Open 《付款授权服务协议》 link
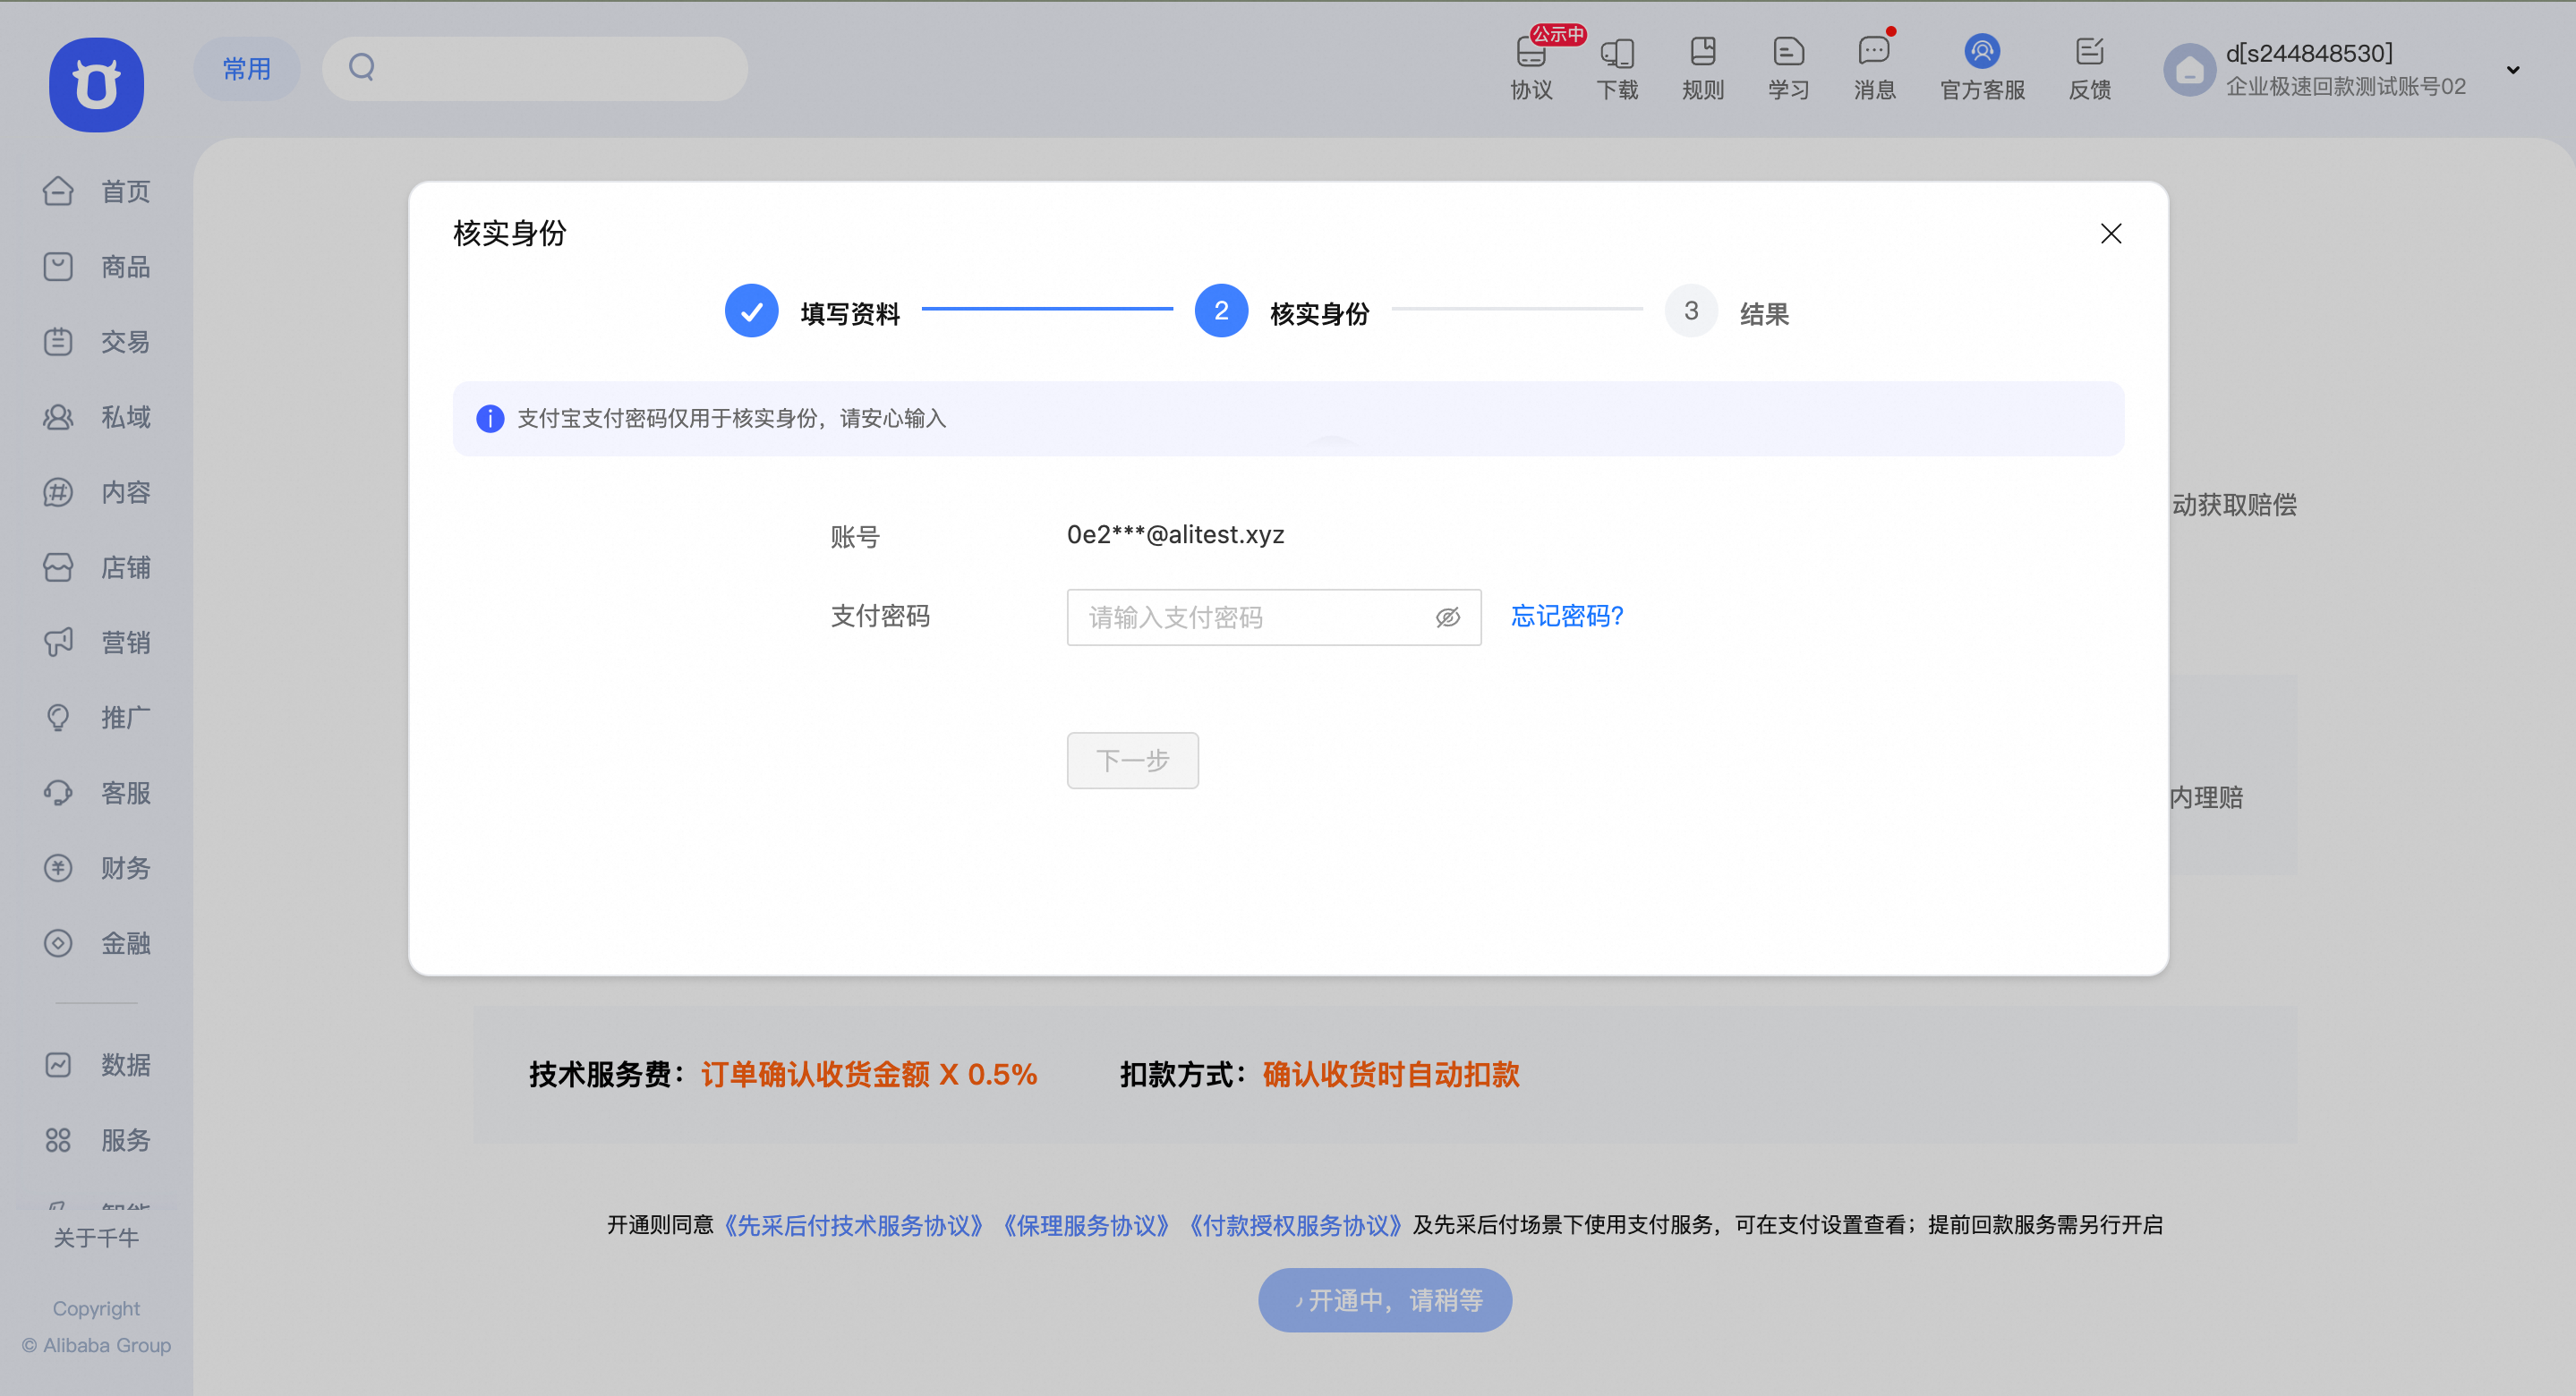Viewport: 2576px width, 1396px height. click(x=1295, y=1225)
